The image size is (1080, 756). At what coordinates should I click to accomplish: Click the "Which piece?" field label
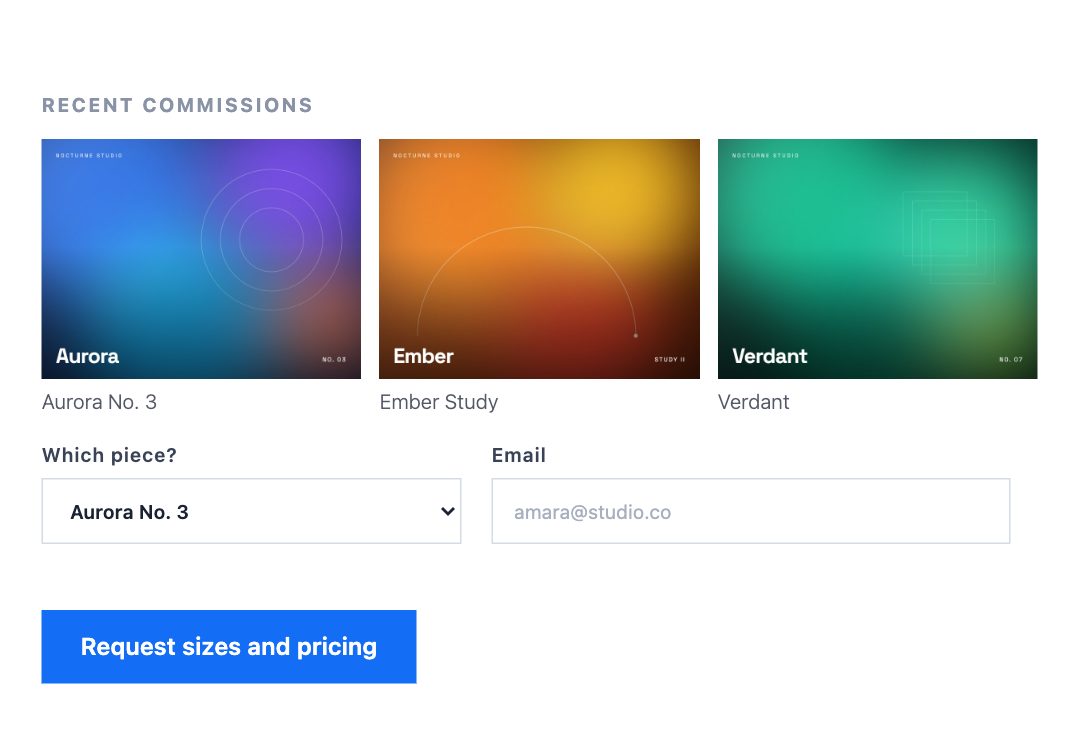tap(110, 455)
